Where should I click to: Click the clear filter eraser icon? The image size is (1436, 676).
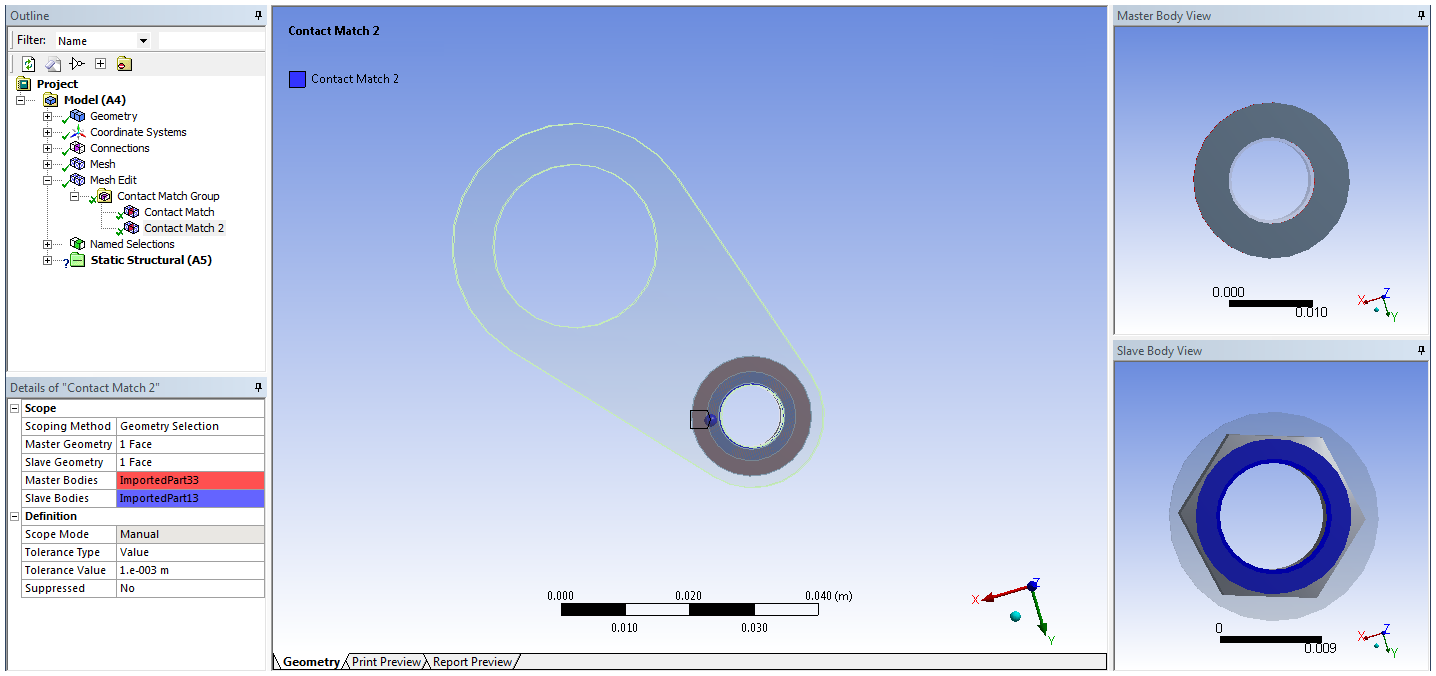point(53,64)
